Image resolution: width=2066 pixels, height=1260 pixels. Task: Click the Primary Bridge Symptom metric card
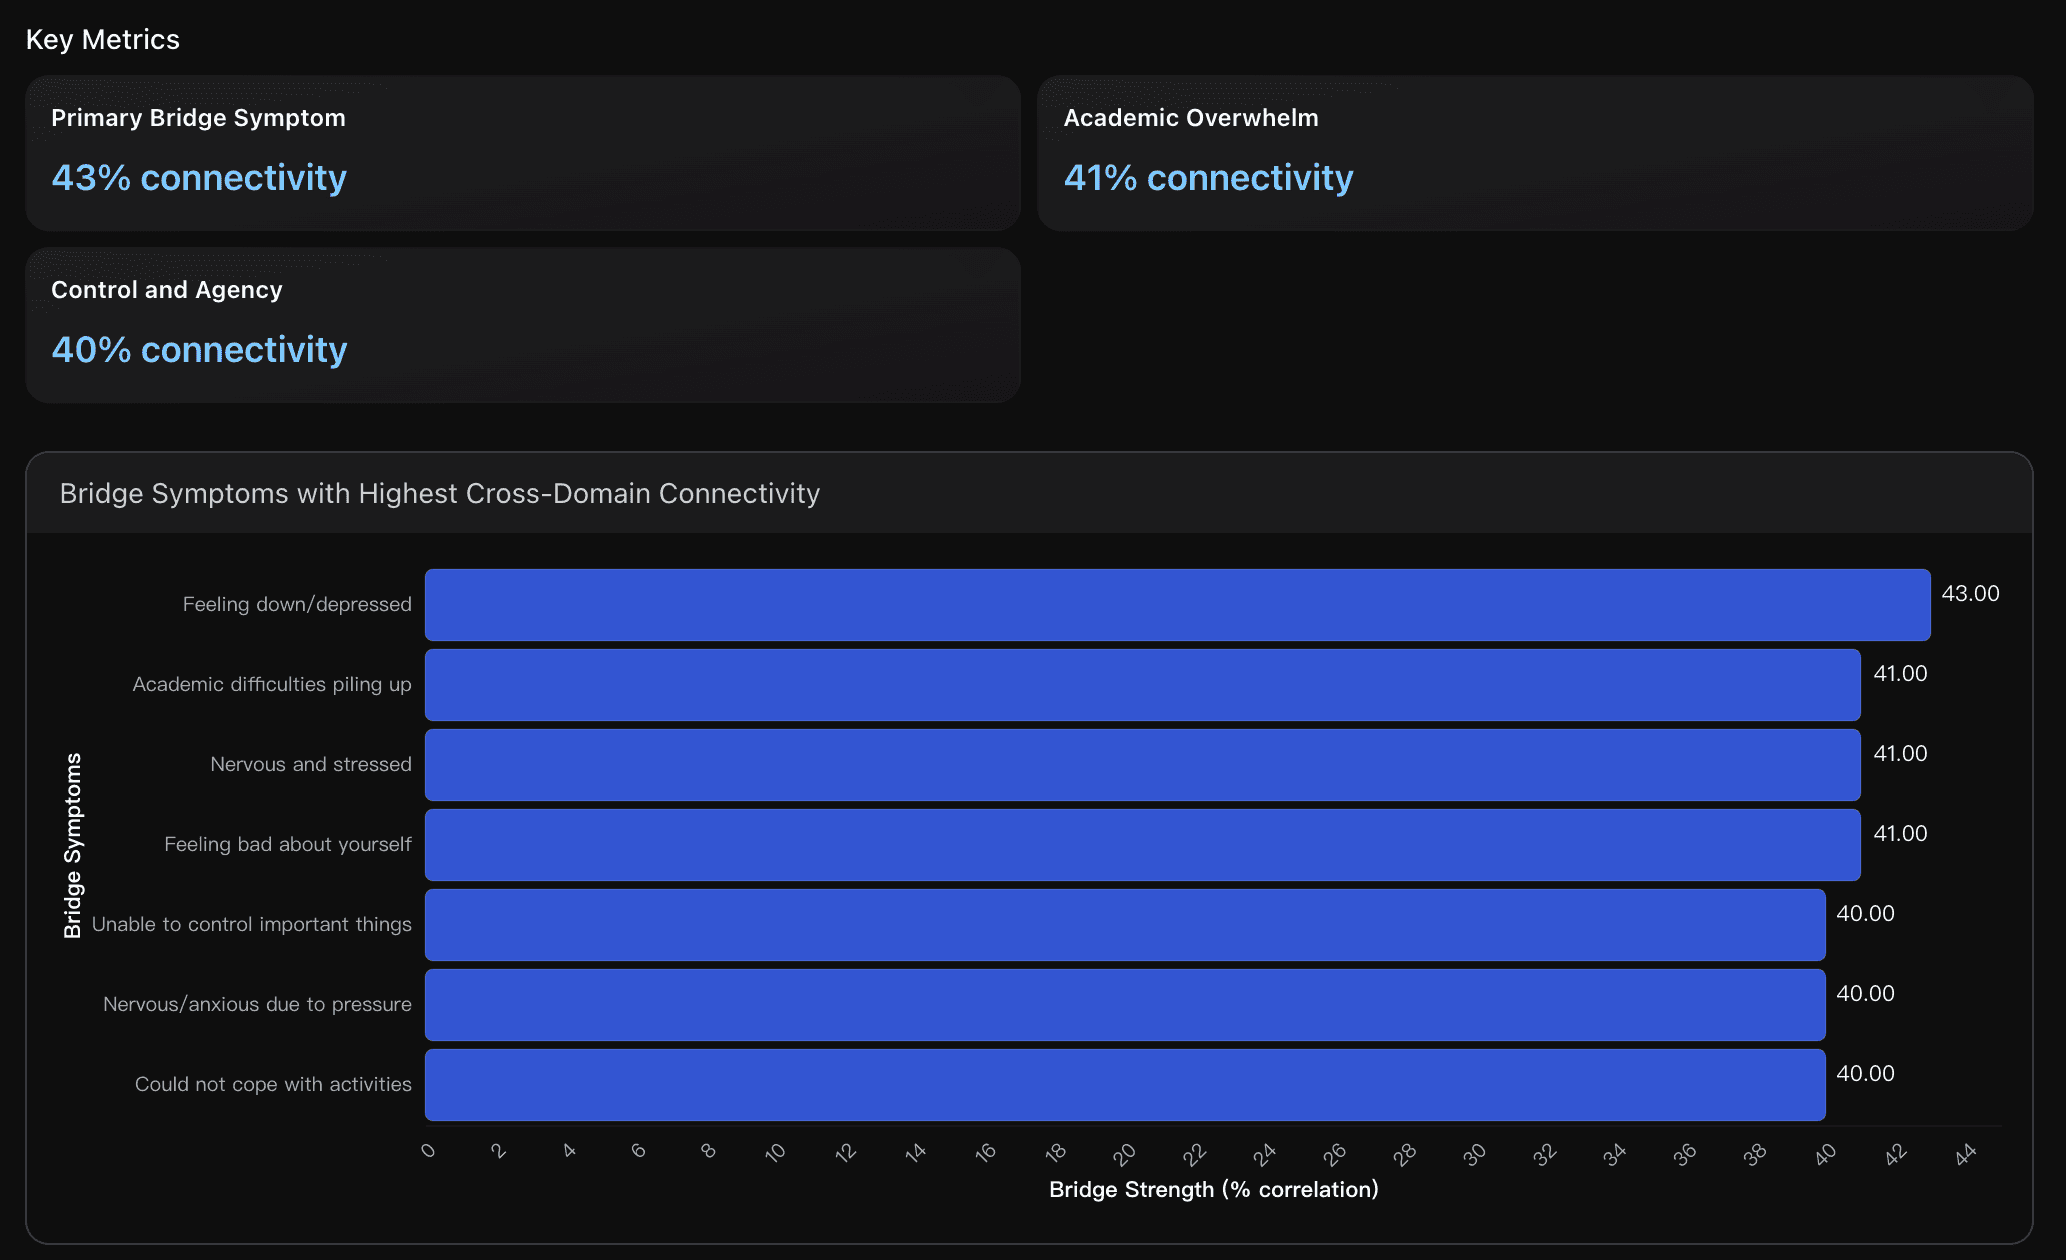tap(522, 152)
